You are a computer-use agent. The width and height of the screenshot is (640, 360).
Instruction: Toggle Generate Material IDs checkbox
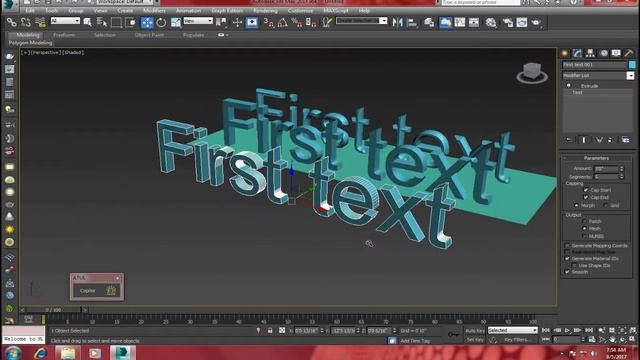[567, 259]
